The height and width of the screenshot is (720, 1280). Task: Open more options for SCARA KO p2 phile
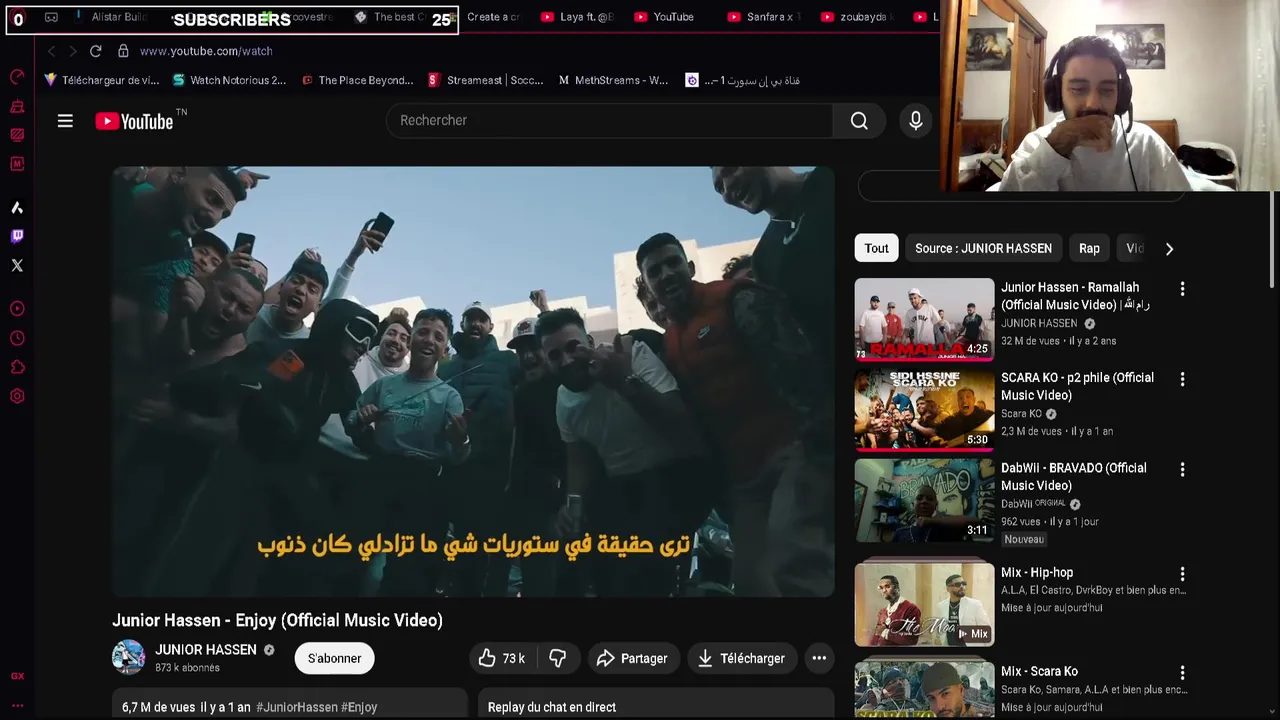tap(1182, 379)
